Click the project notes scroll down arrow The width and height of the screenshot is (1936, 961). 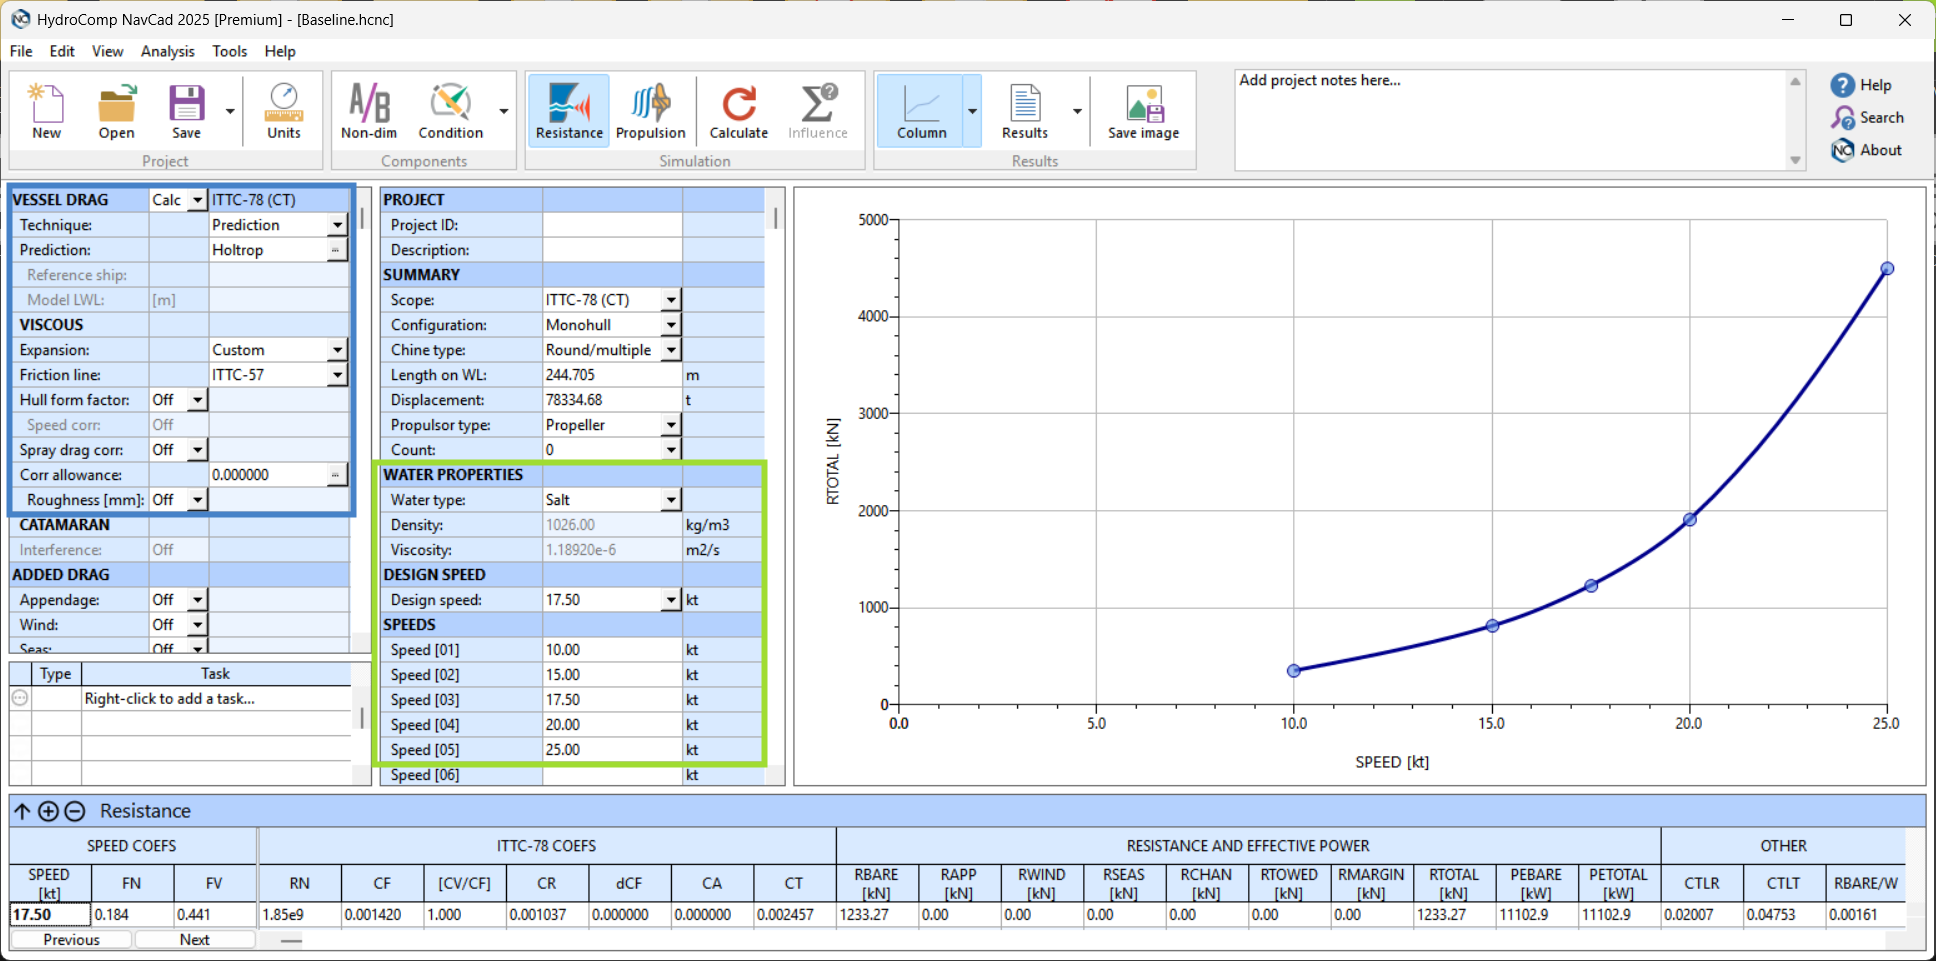1795,160
